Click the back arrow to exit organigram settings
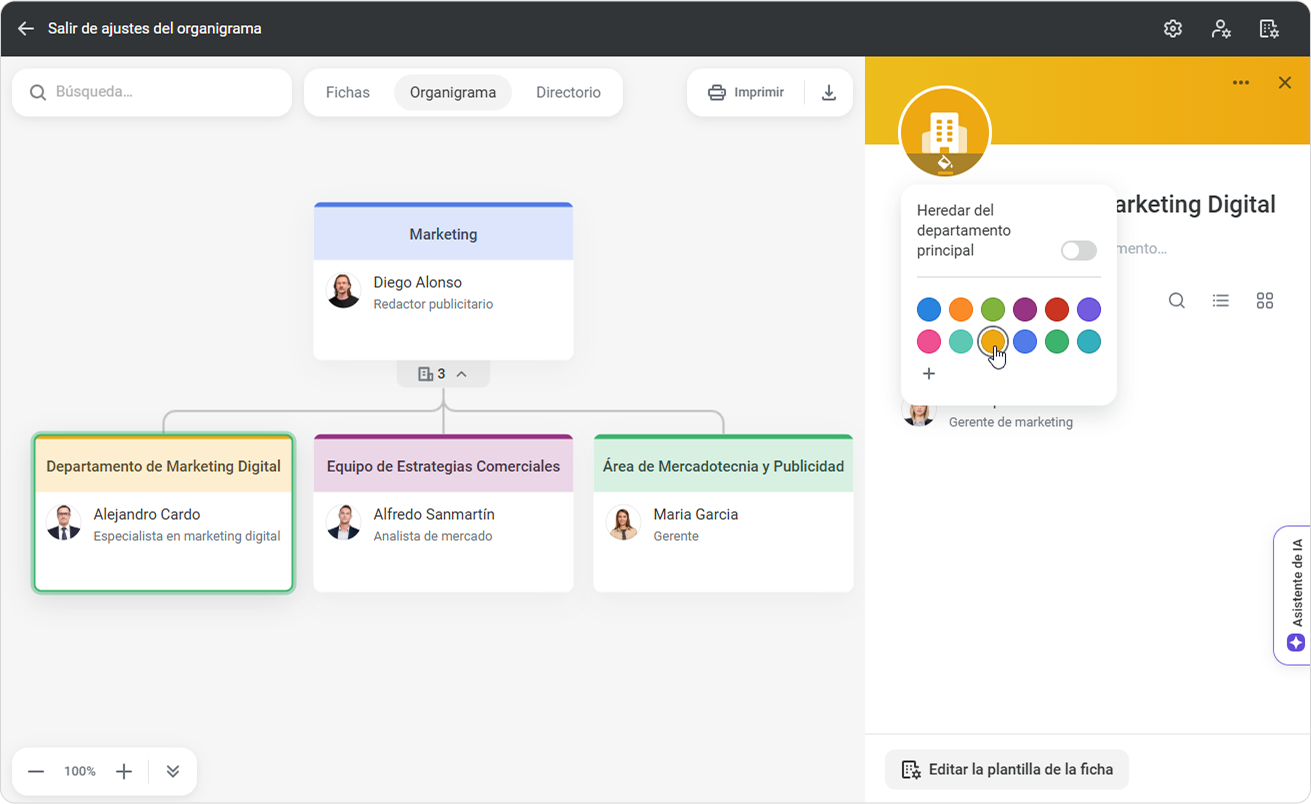The width and height of the screenshot is (1311, 804). click(26, 29)
